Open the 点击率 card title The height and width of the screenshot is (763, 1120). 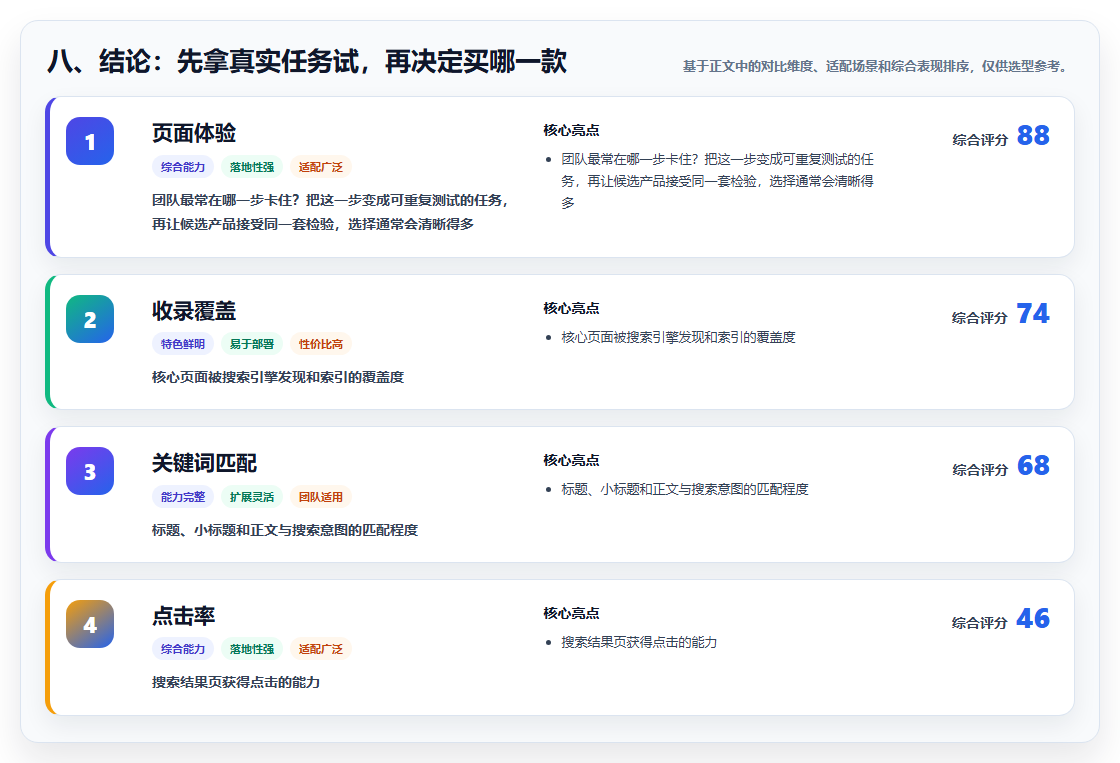pyautogui.click(x=184, y=616)
